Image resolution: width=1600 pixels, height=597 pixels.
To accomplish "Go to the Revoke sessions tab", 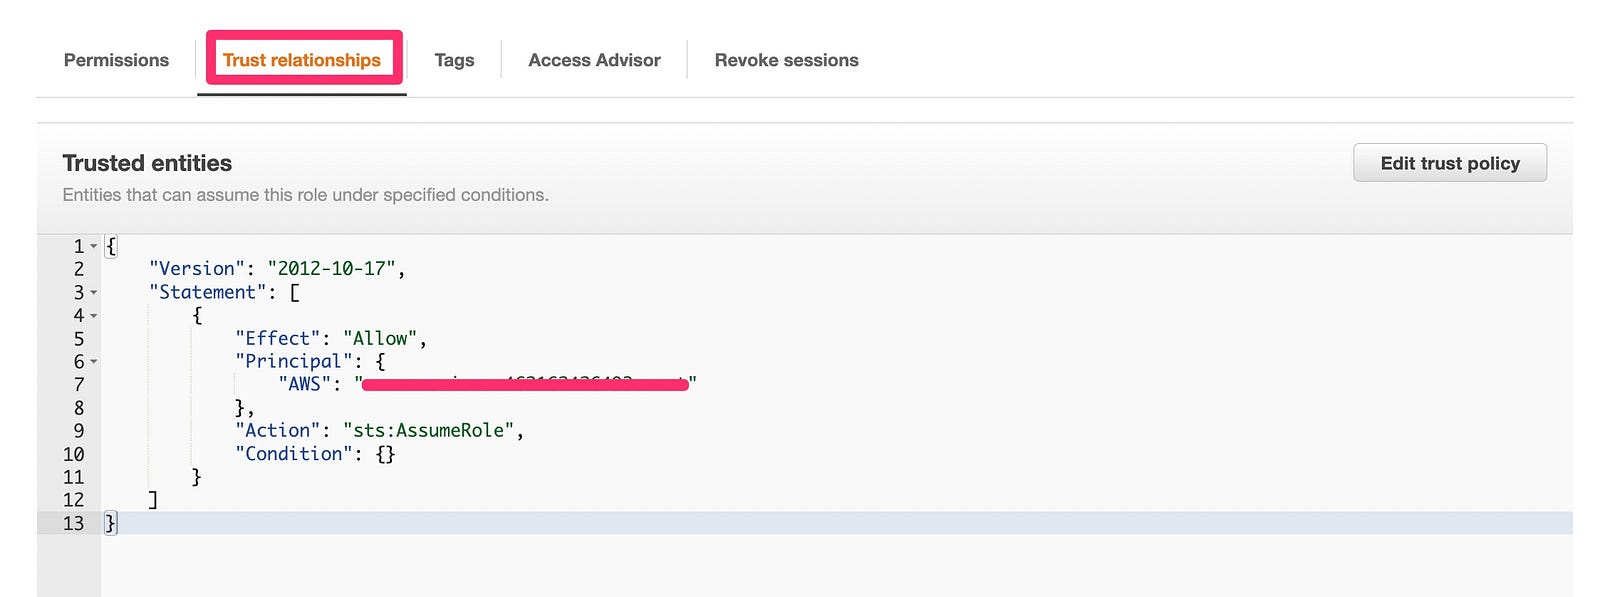I will click(x=786, y=60).
